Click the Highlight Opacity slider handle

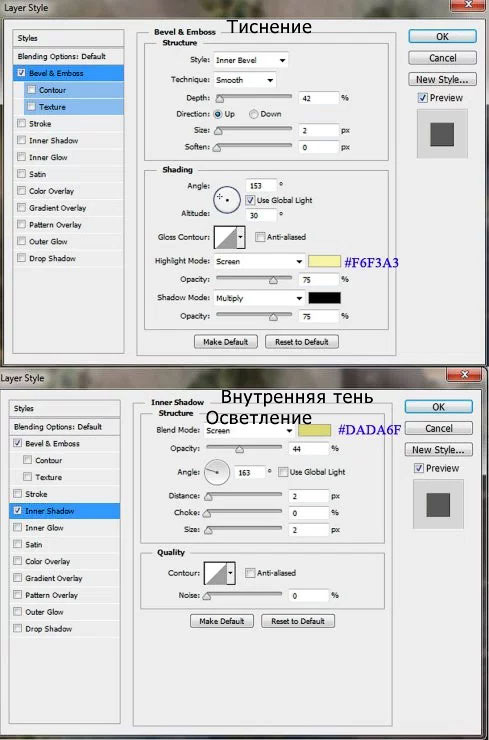(273, 280)
